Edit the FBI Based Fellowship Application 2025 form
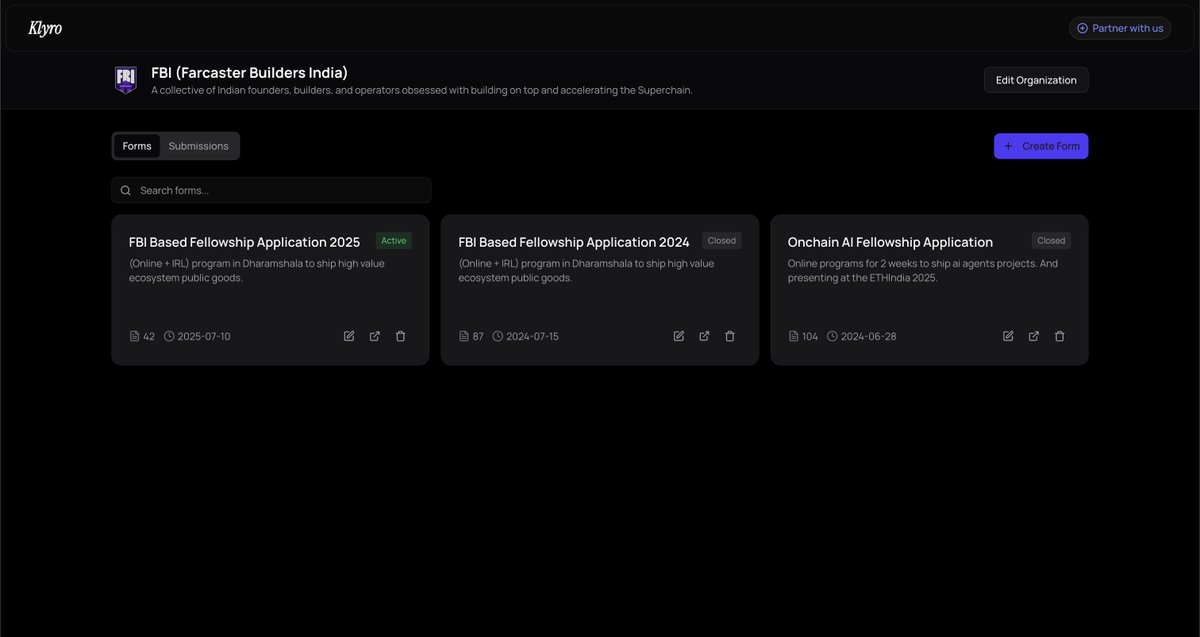 click(349, 336)
